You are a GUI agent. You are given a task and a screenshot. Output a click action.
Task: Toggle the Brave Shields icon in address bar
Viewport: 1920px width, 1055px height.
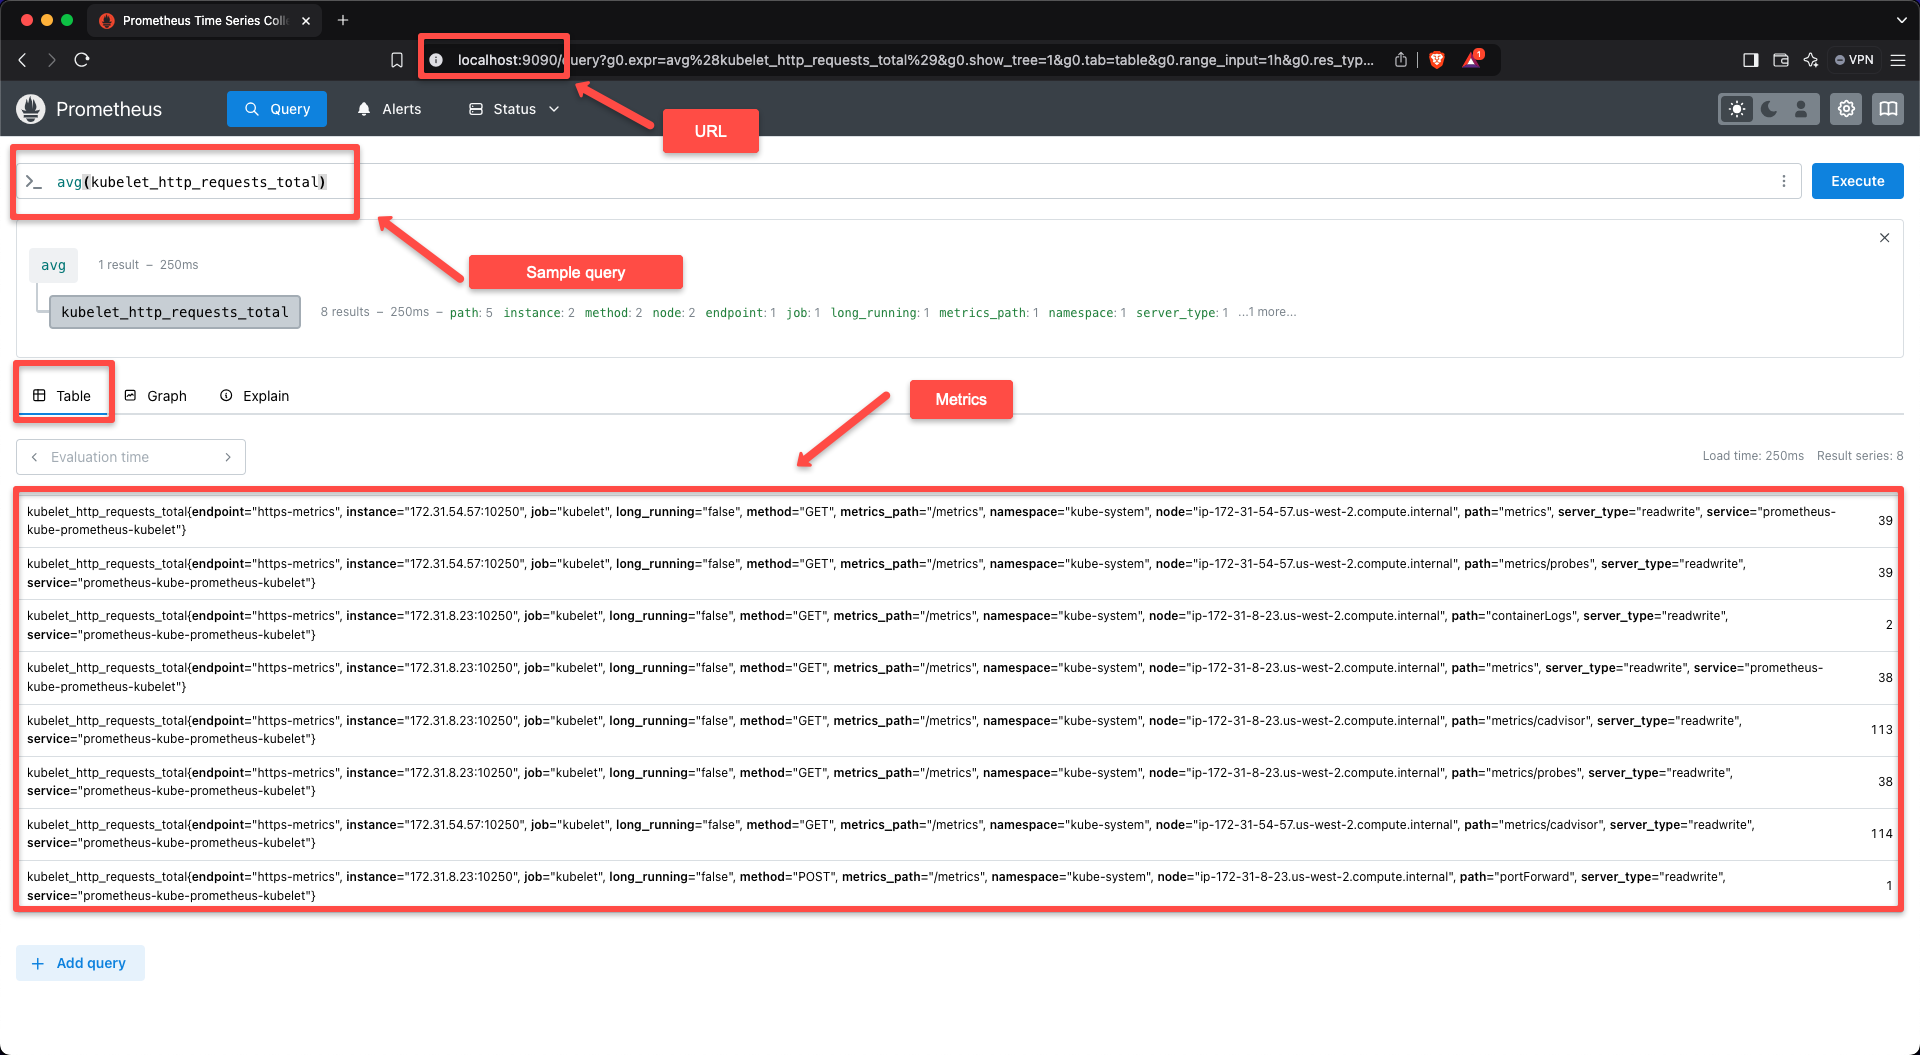click(1437, 60)
